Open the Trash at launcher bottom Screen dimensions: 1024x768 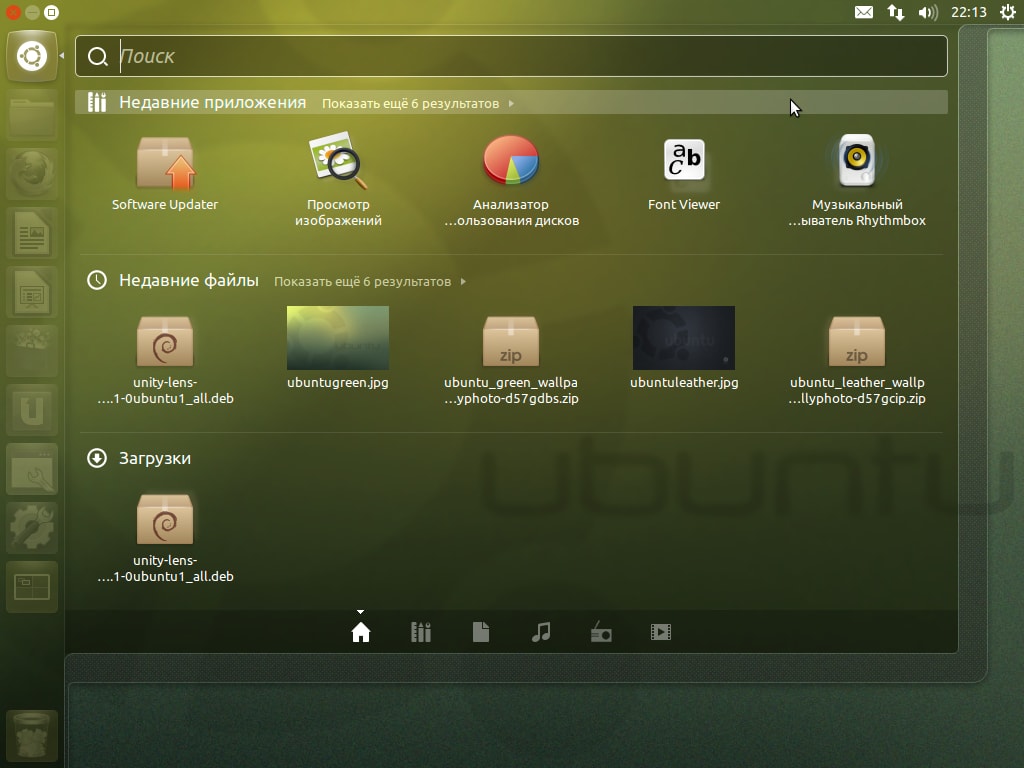32,735
